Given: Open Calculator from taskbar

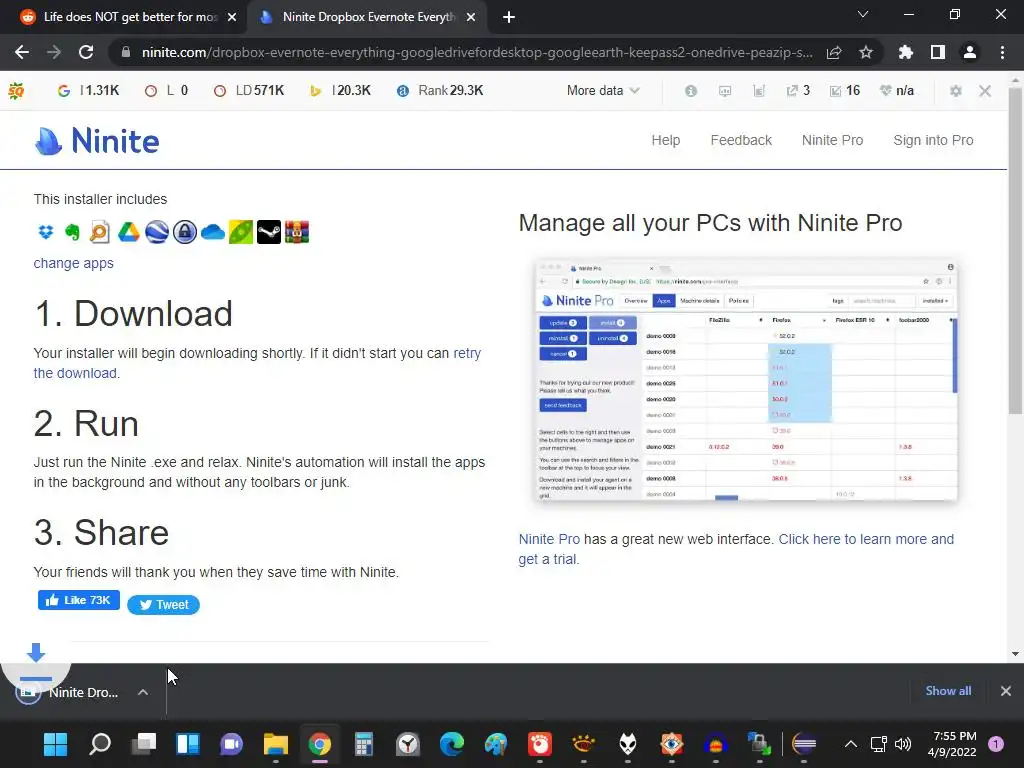Looking at the screenshot, I should point(364,744).
